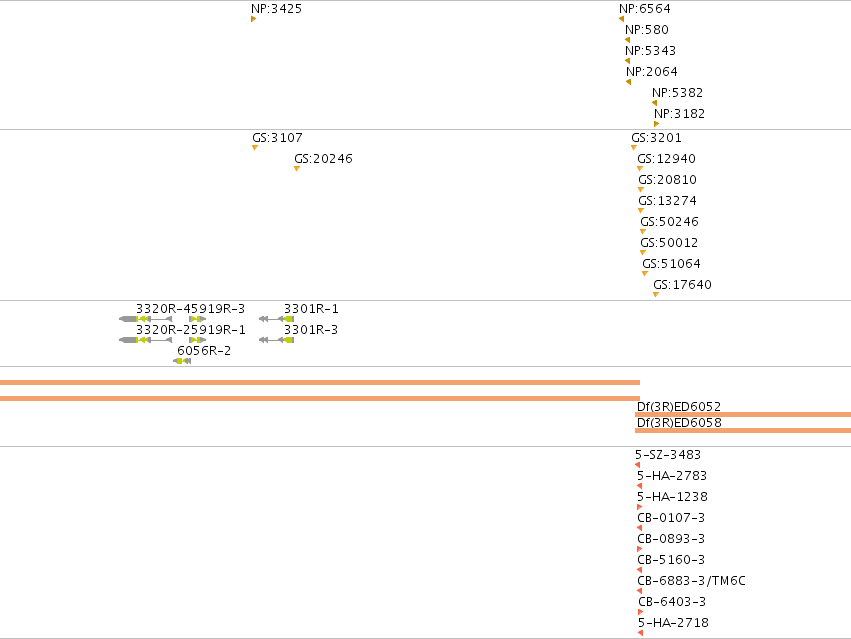The width and height of the screenshot is (851, 639).
Task: Select NP:5343 feature label
Action: [651, 51]
